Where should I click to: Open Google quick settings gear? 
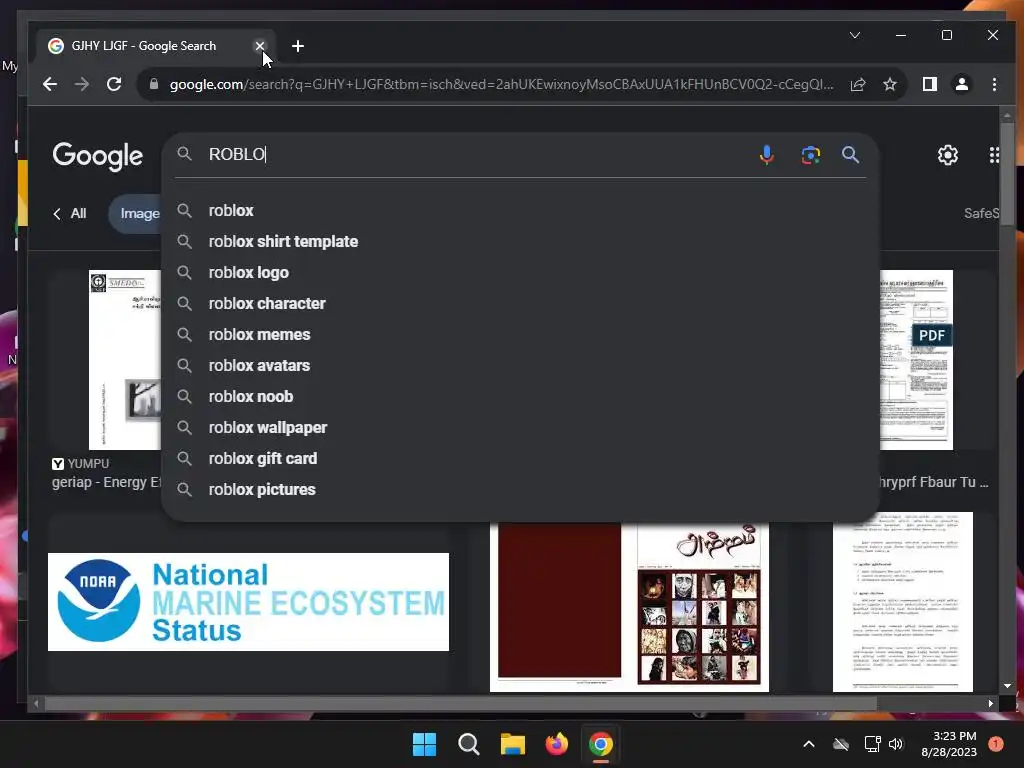click(x=948, y=155)
